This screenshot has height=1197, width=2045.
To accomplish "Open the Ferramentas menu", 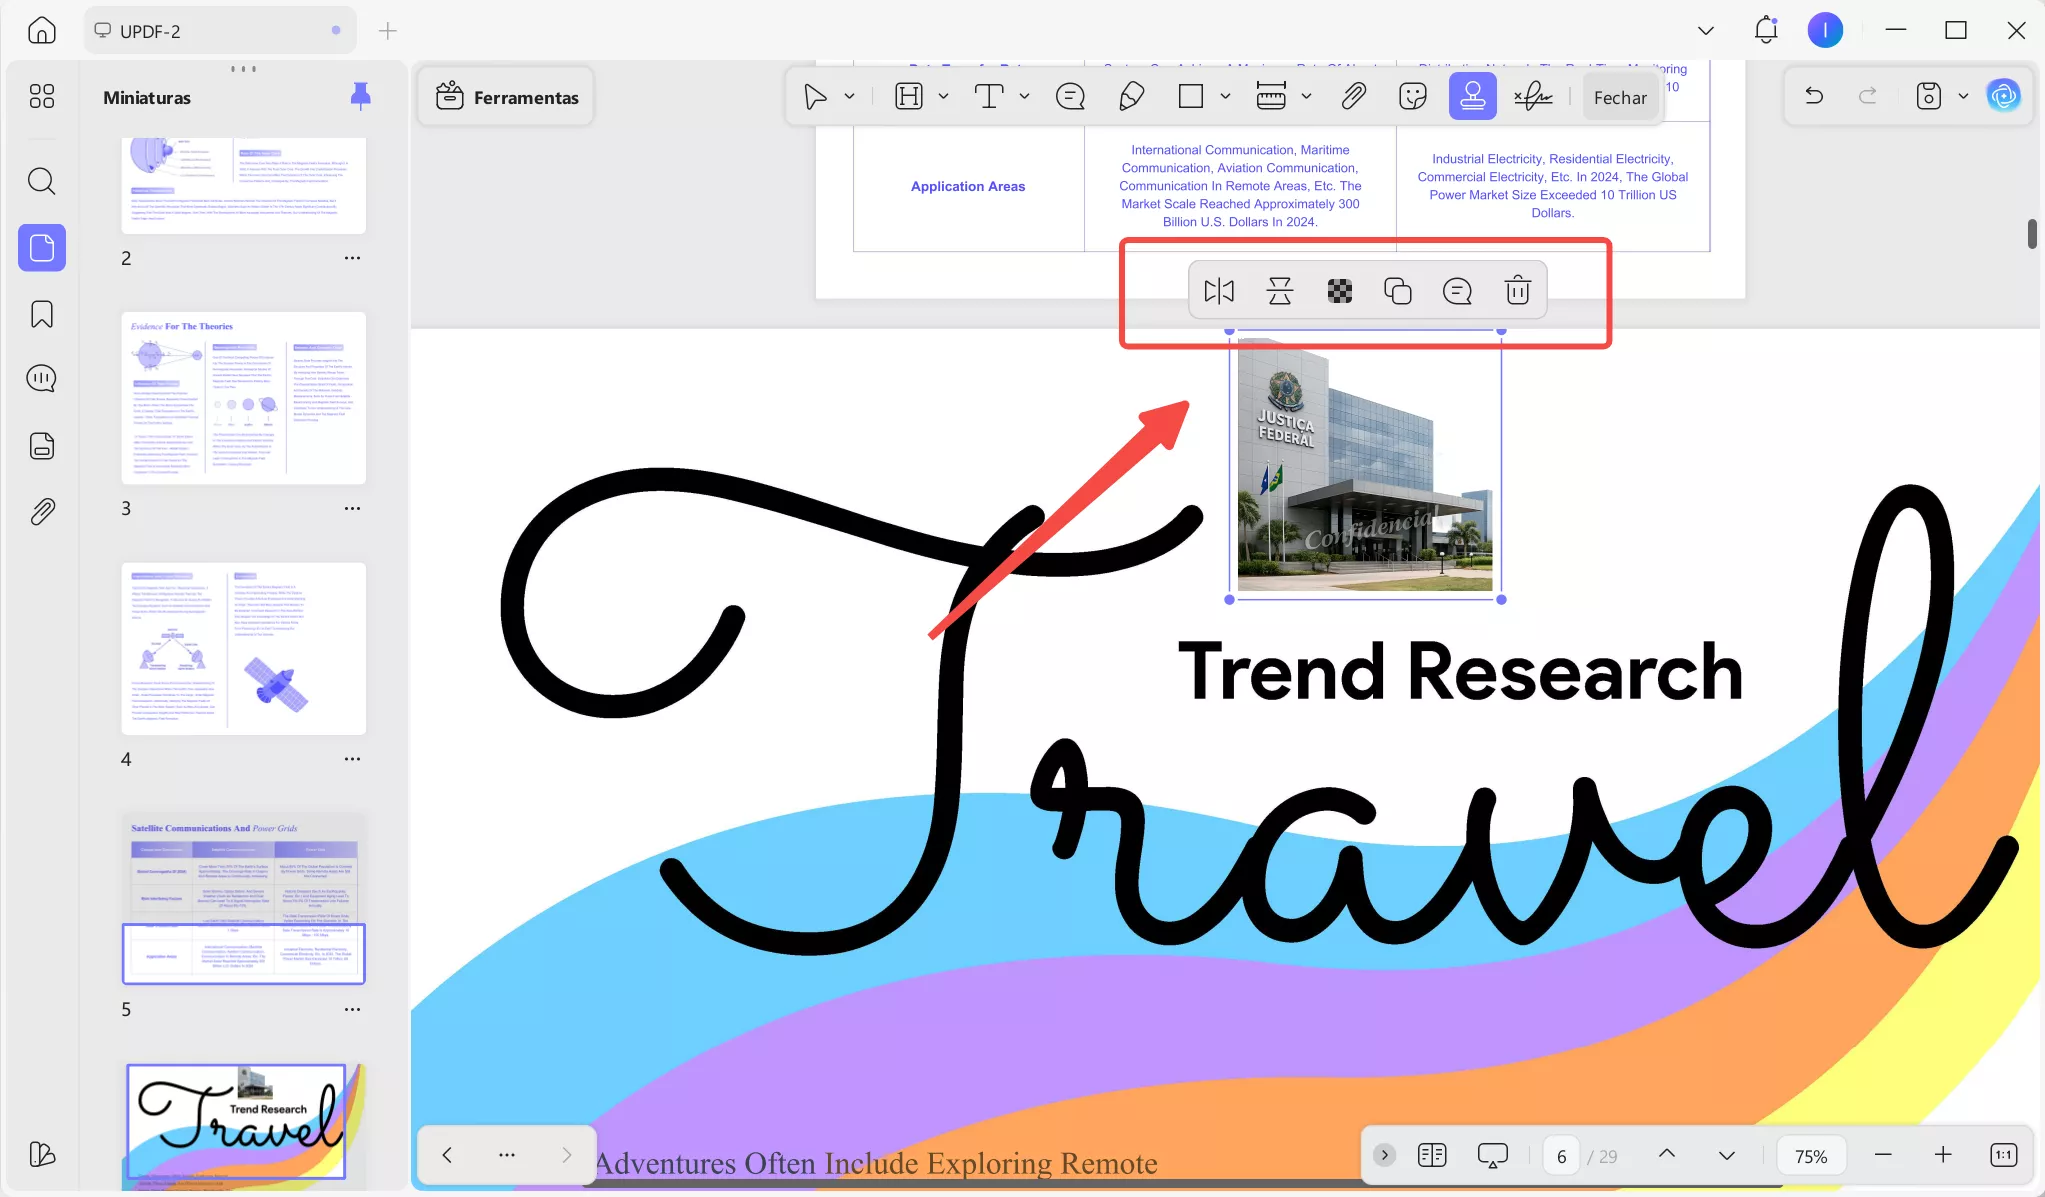I will pos(507,97).
